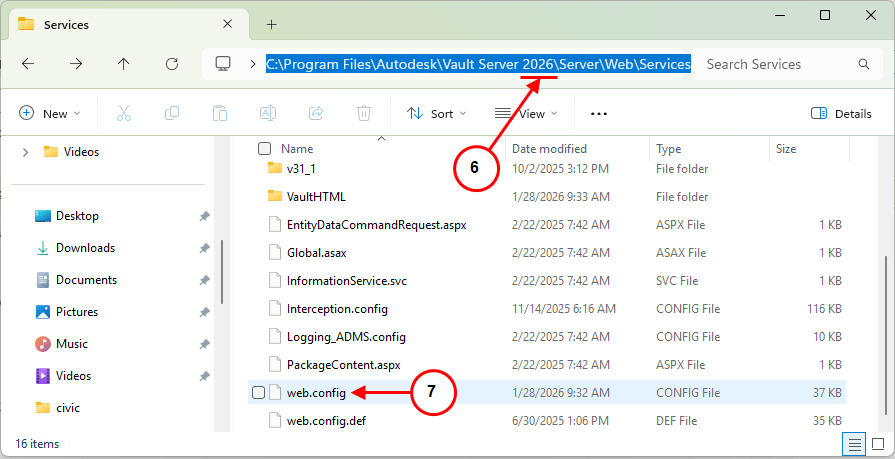Open the Sort dropdown menu
Viewport: 895px width, 459px height.
tap(437, 114)
